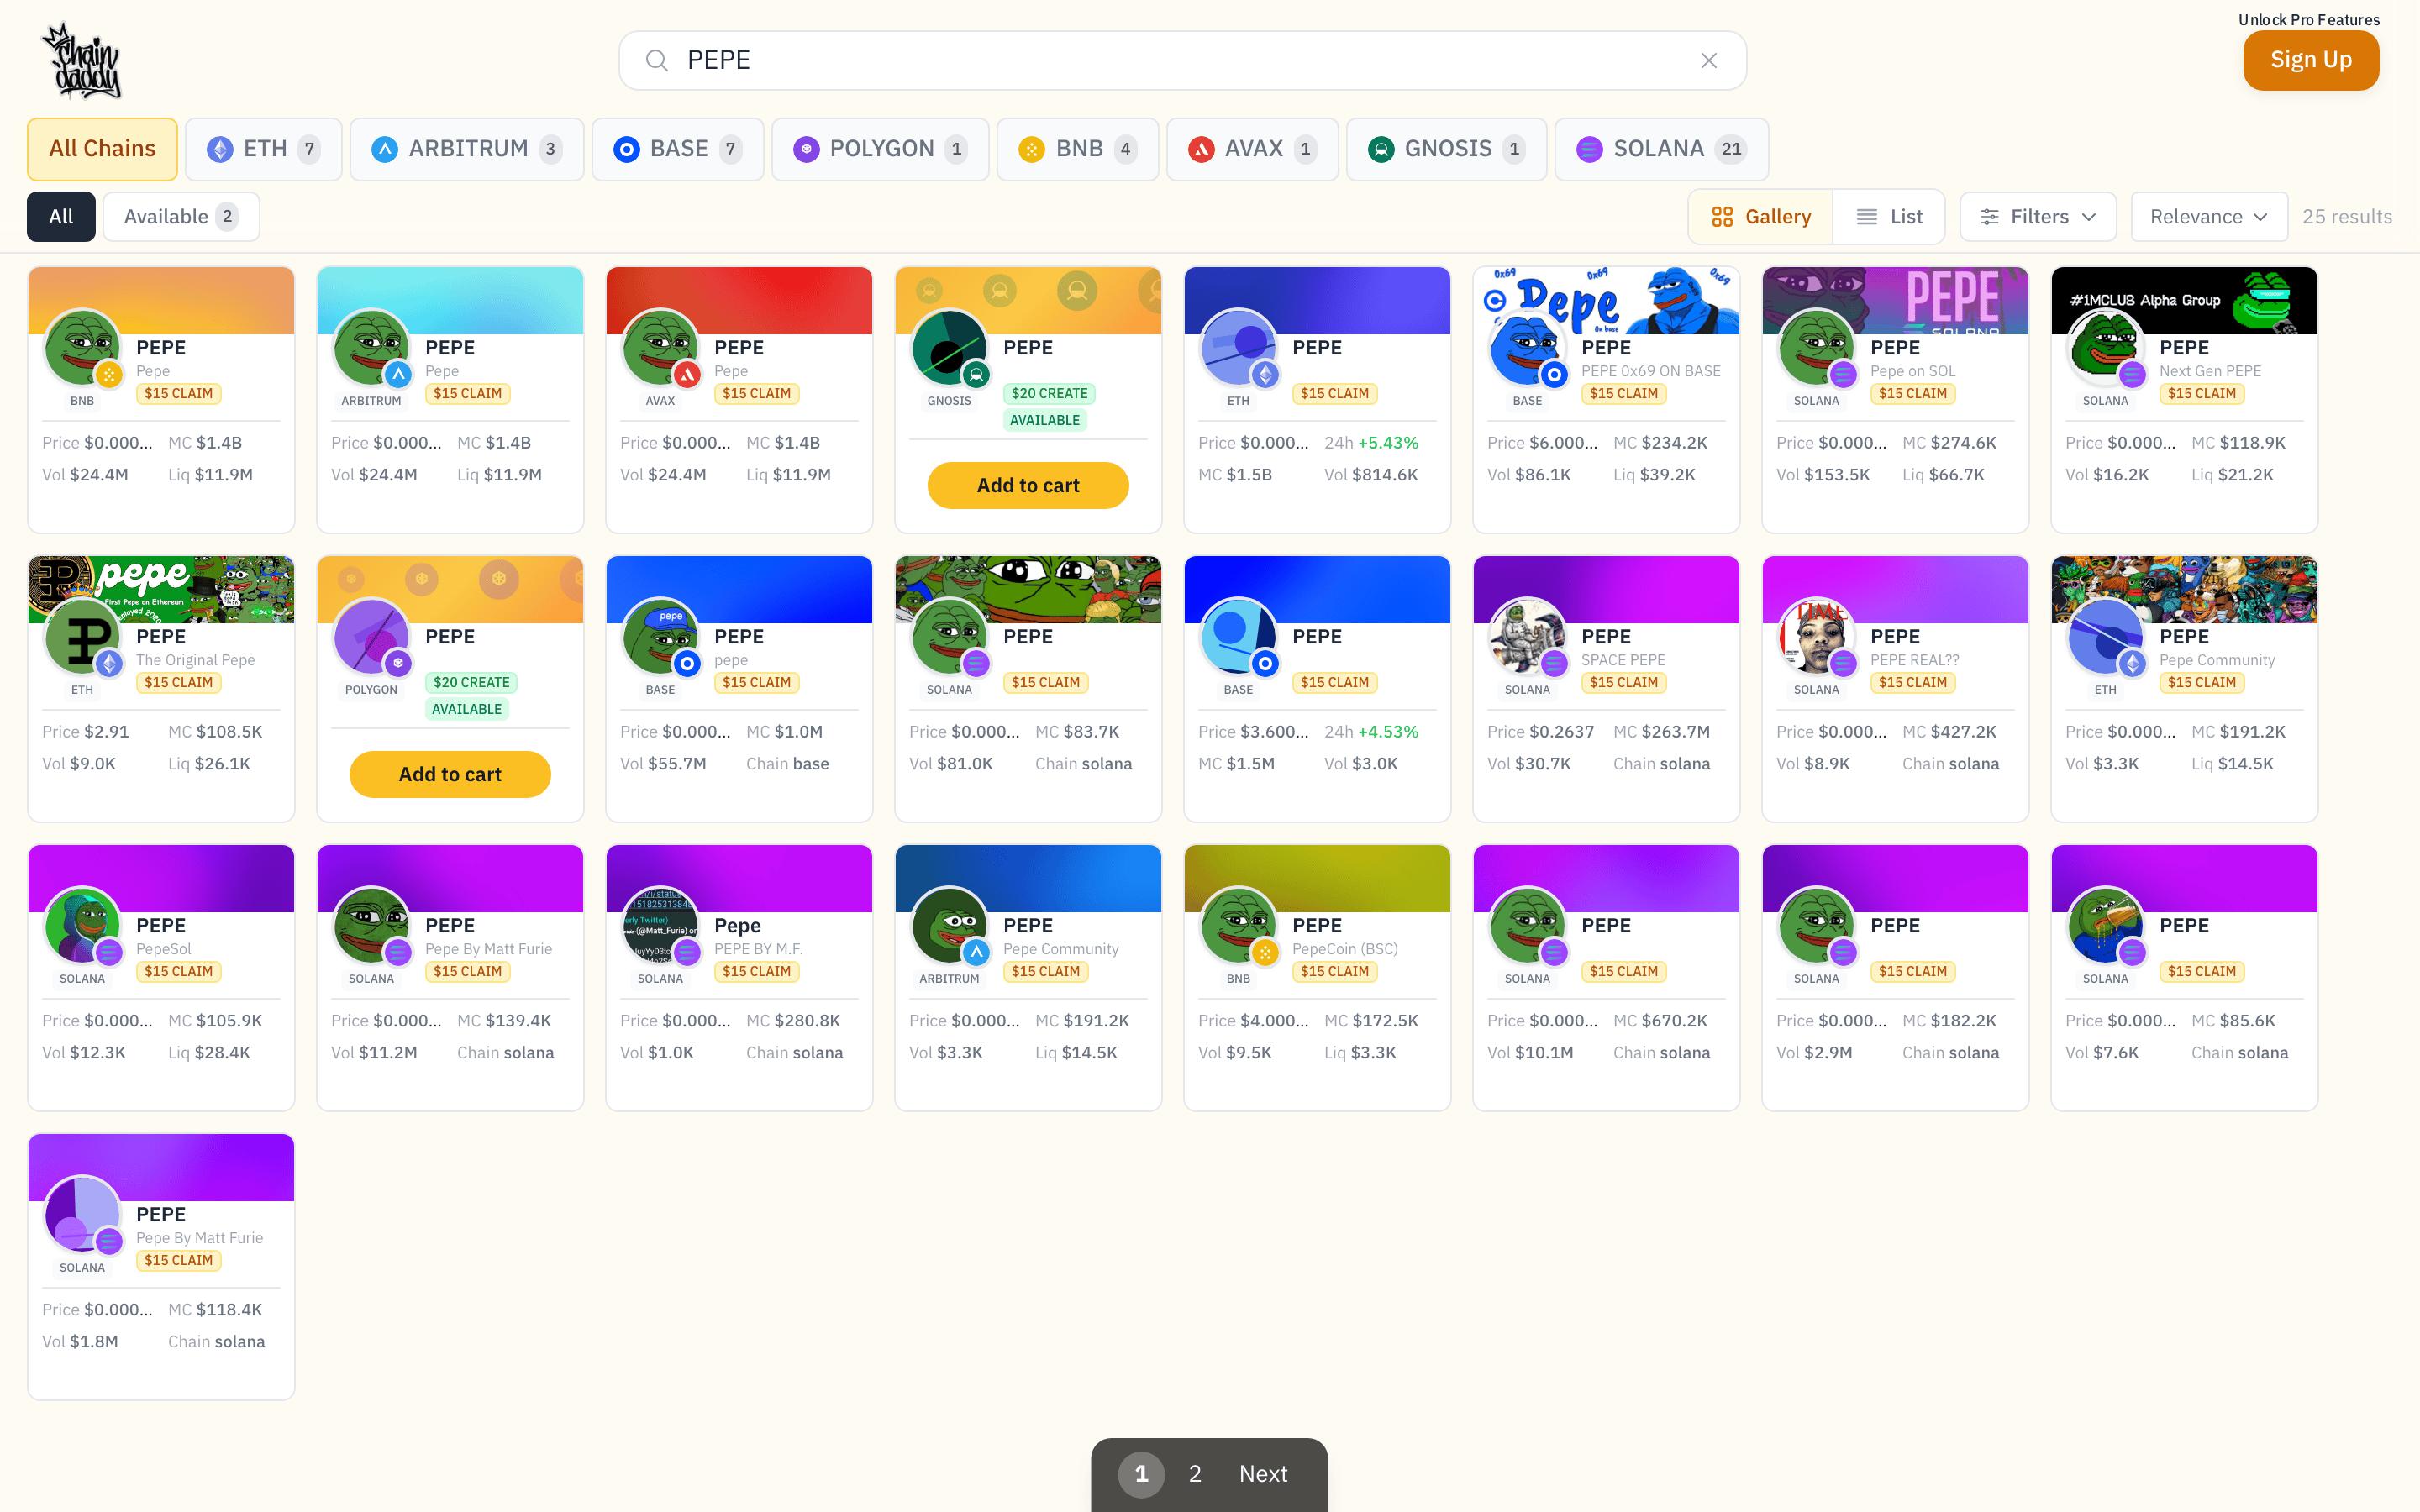Click the GNOSIS PEPE card avatar
Screen dimensions: 2420x1512
click(949, 348)
